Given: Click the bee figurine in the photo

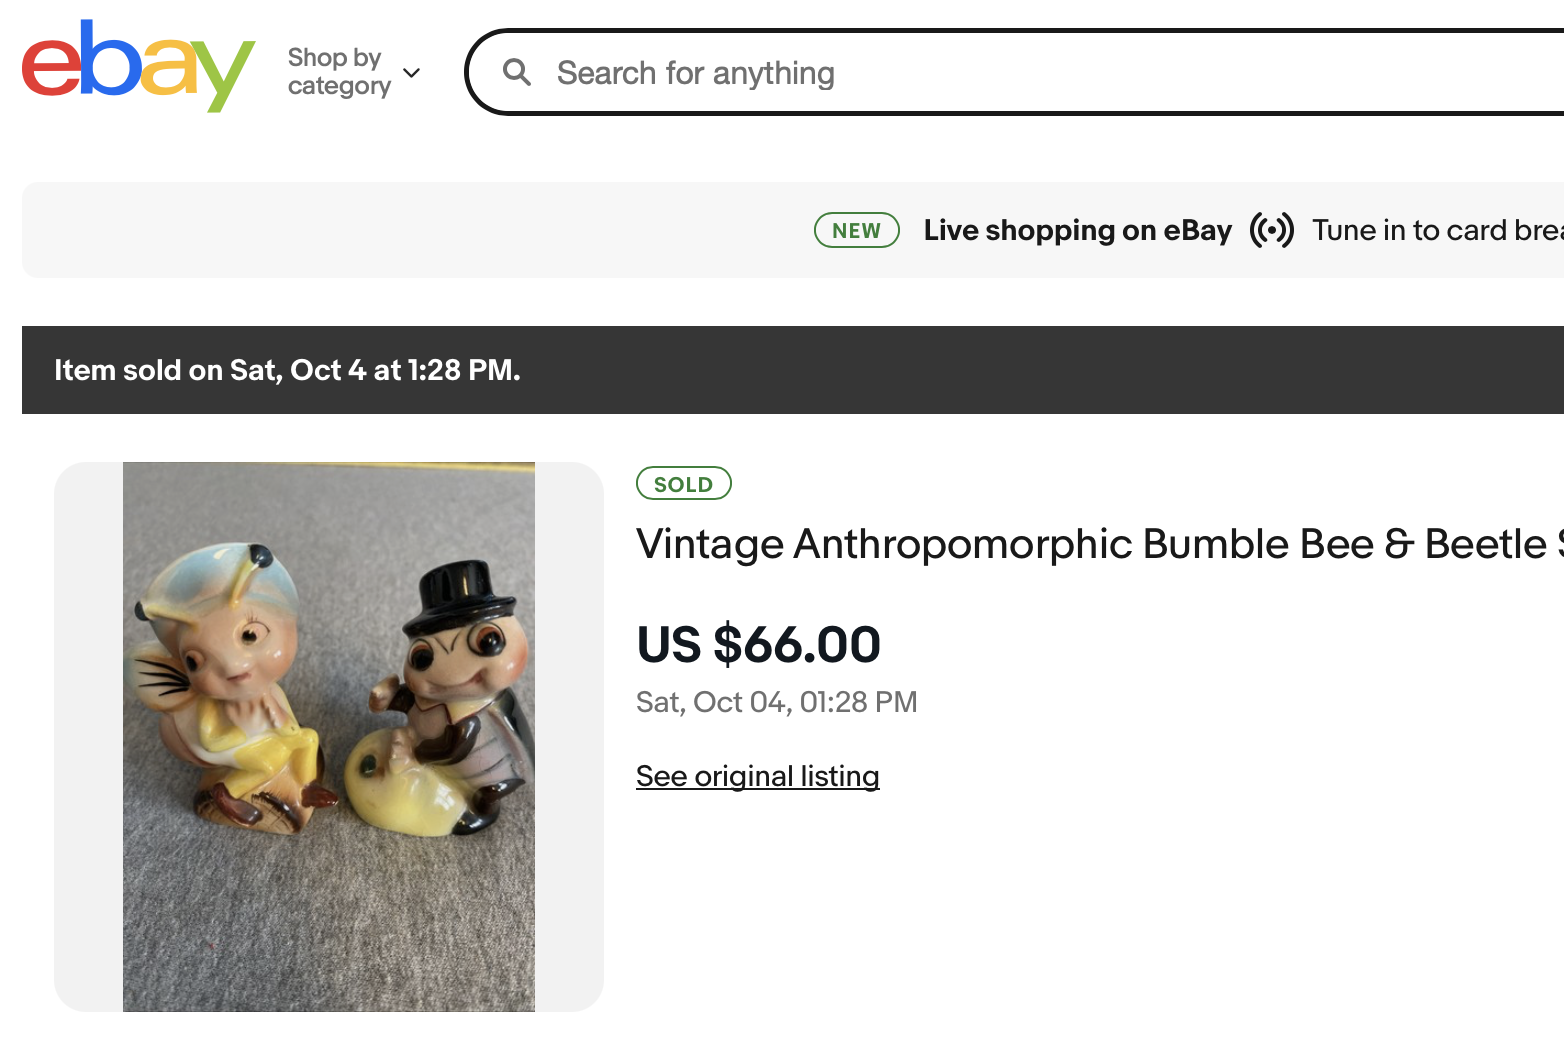Looking at the screenshot, I should point(225,680).
